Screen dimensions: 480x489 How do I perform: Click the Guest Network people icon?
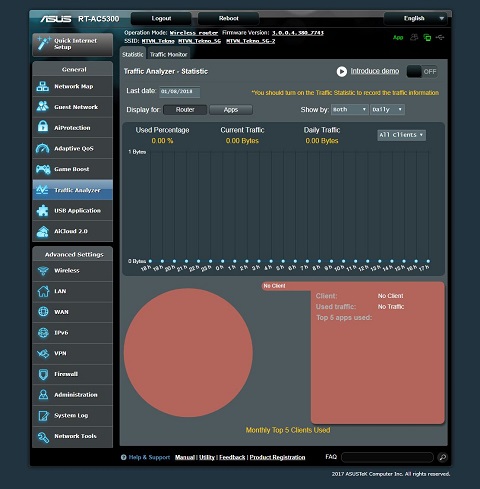(43, 107)
